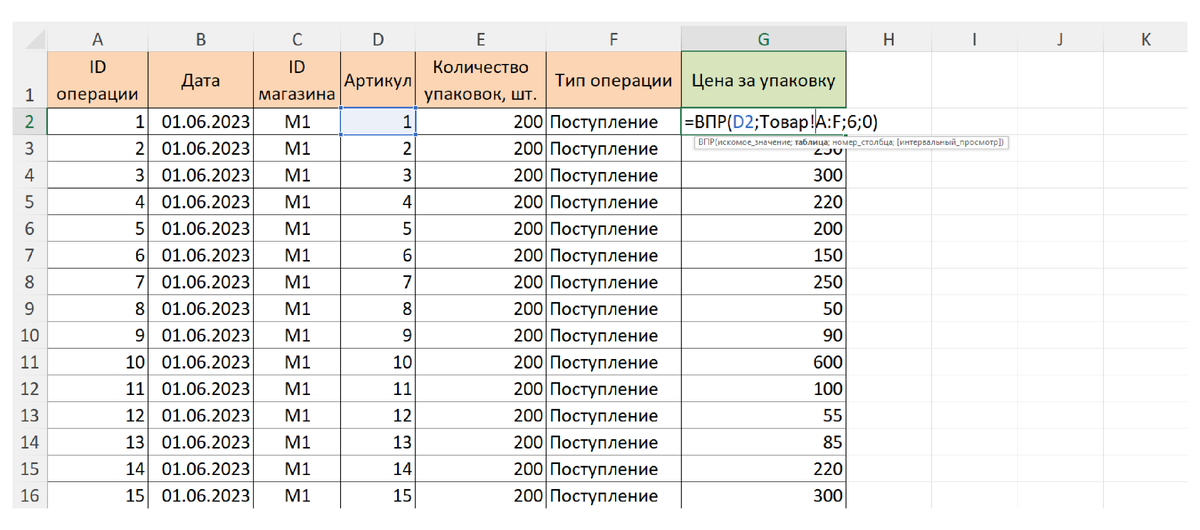Viewport: 1200px width, 530px height.
Task: Click article number 8 in row 9
Action: click(x=378, y=308)
